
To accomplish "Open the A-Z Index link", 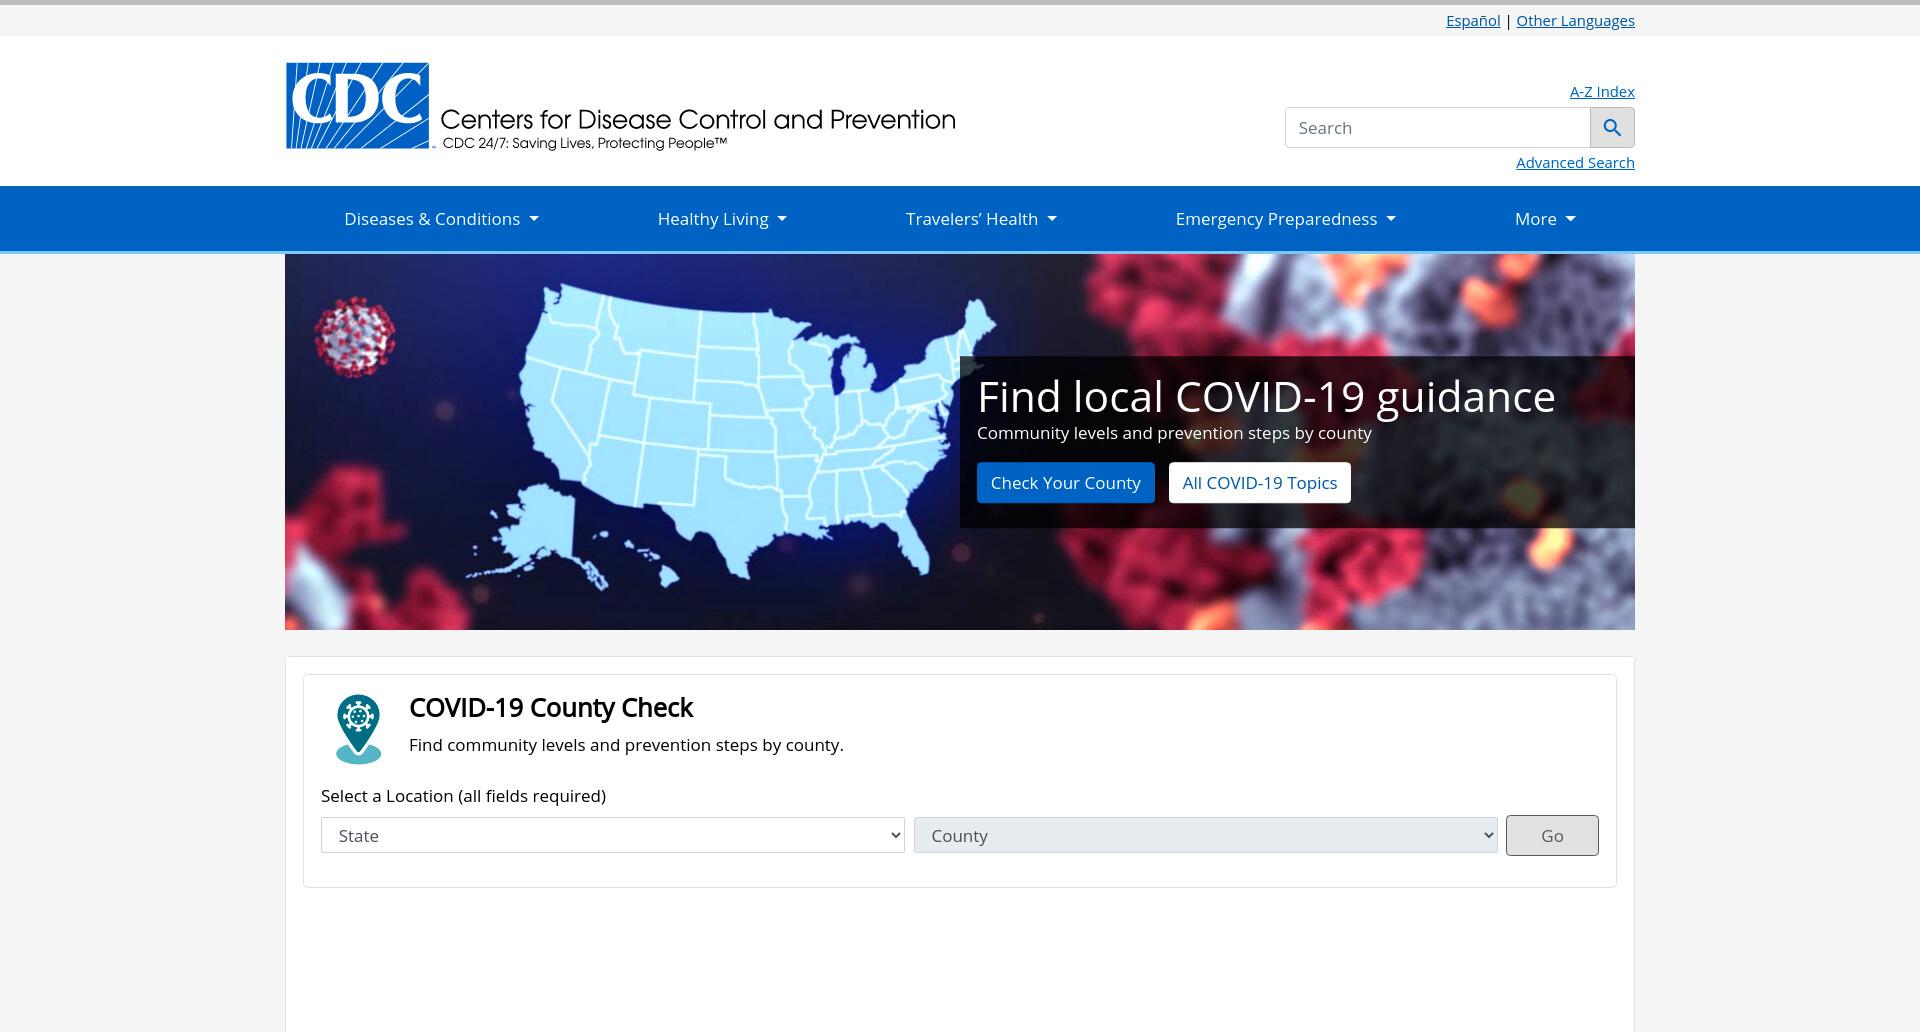I will (x=1602, y=92).
